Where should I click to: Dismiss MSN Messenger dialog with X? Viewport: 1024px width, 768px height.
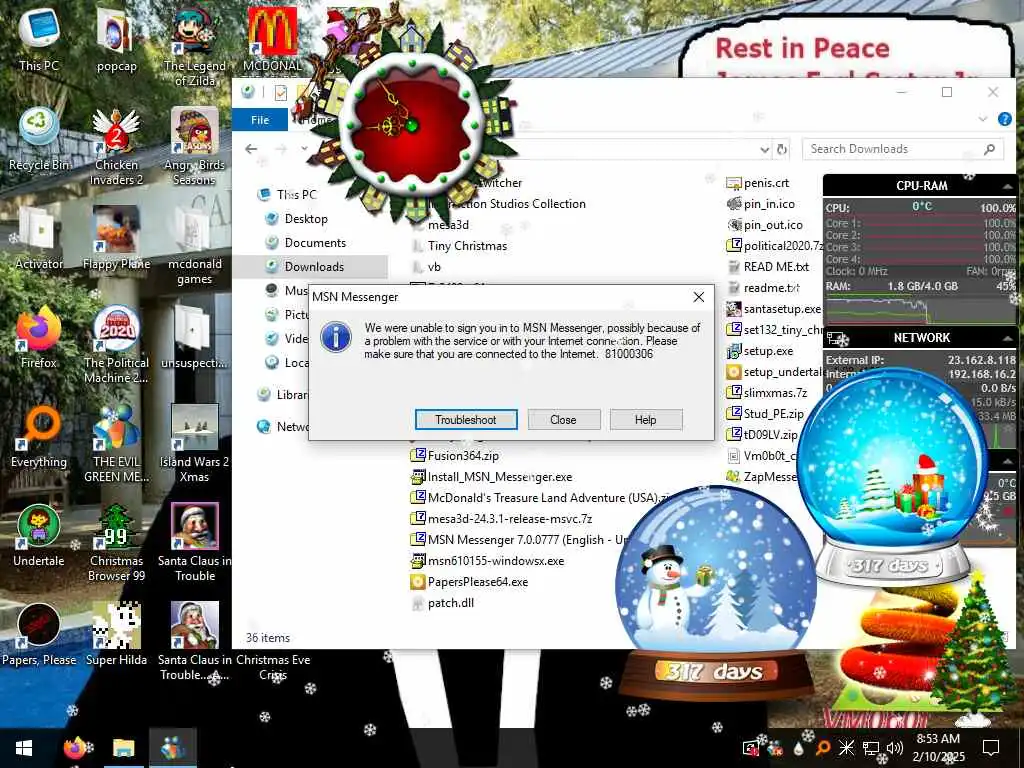click(x=699, y=297)
